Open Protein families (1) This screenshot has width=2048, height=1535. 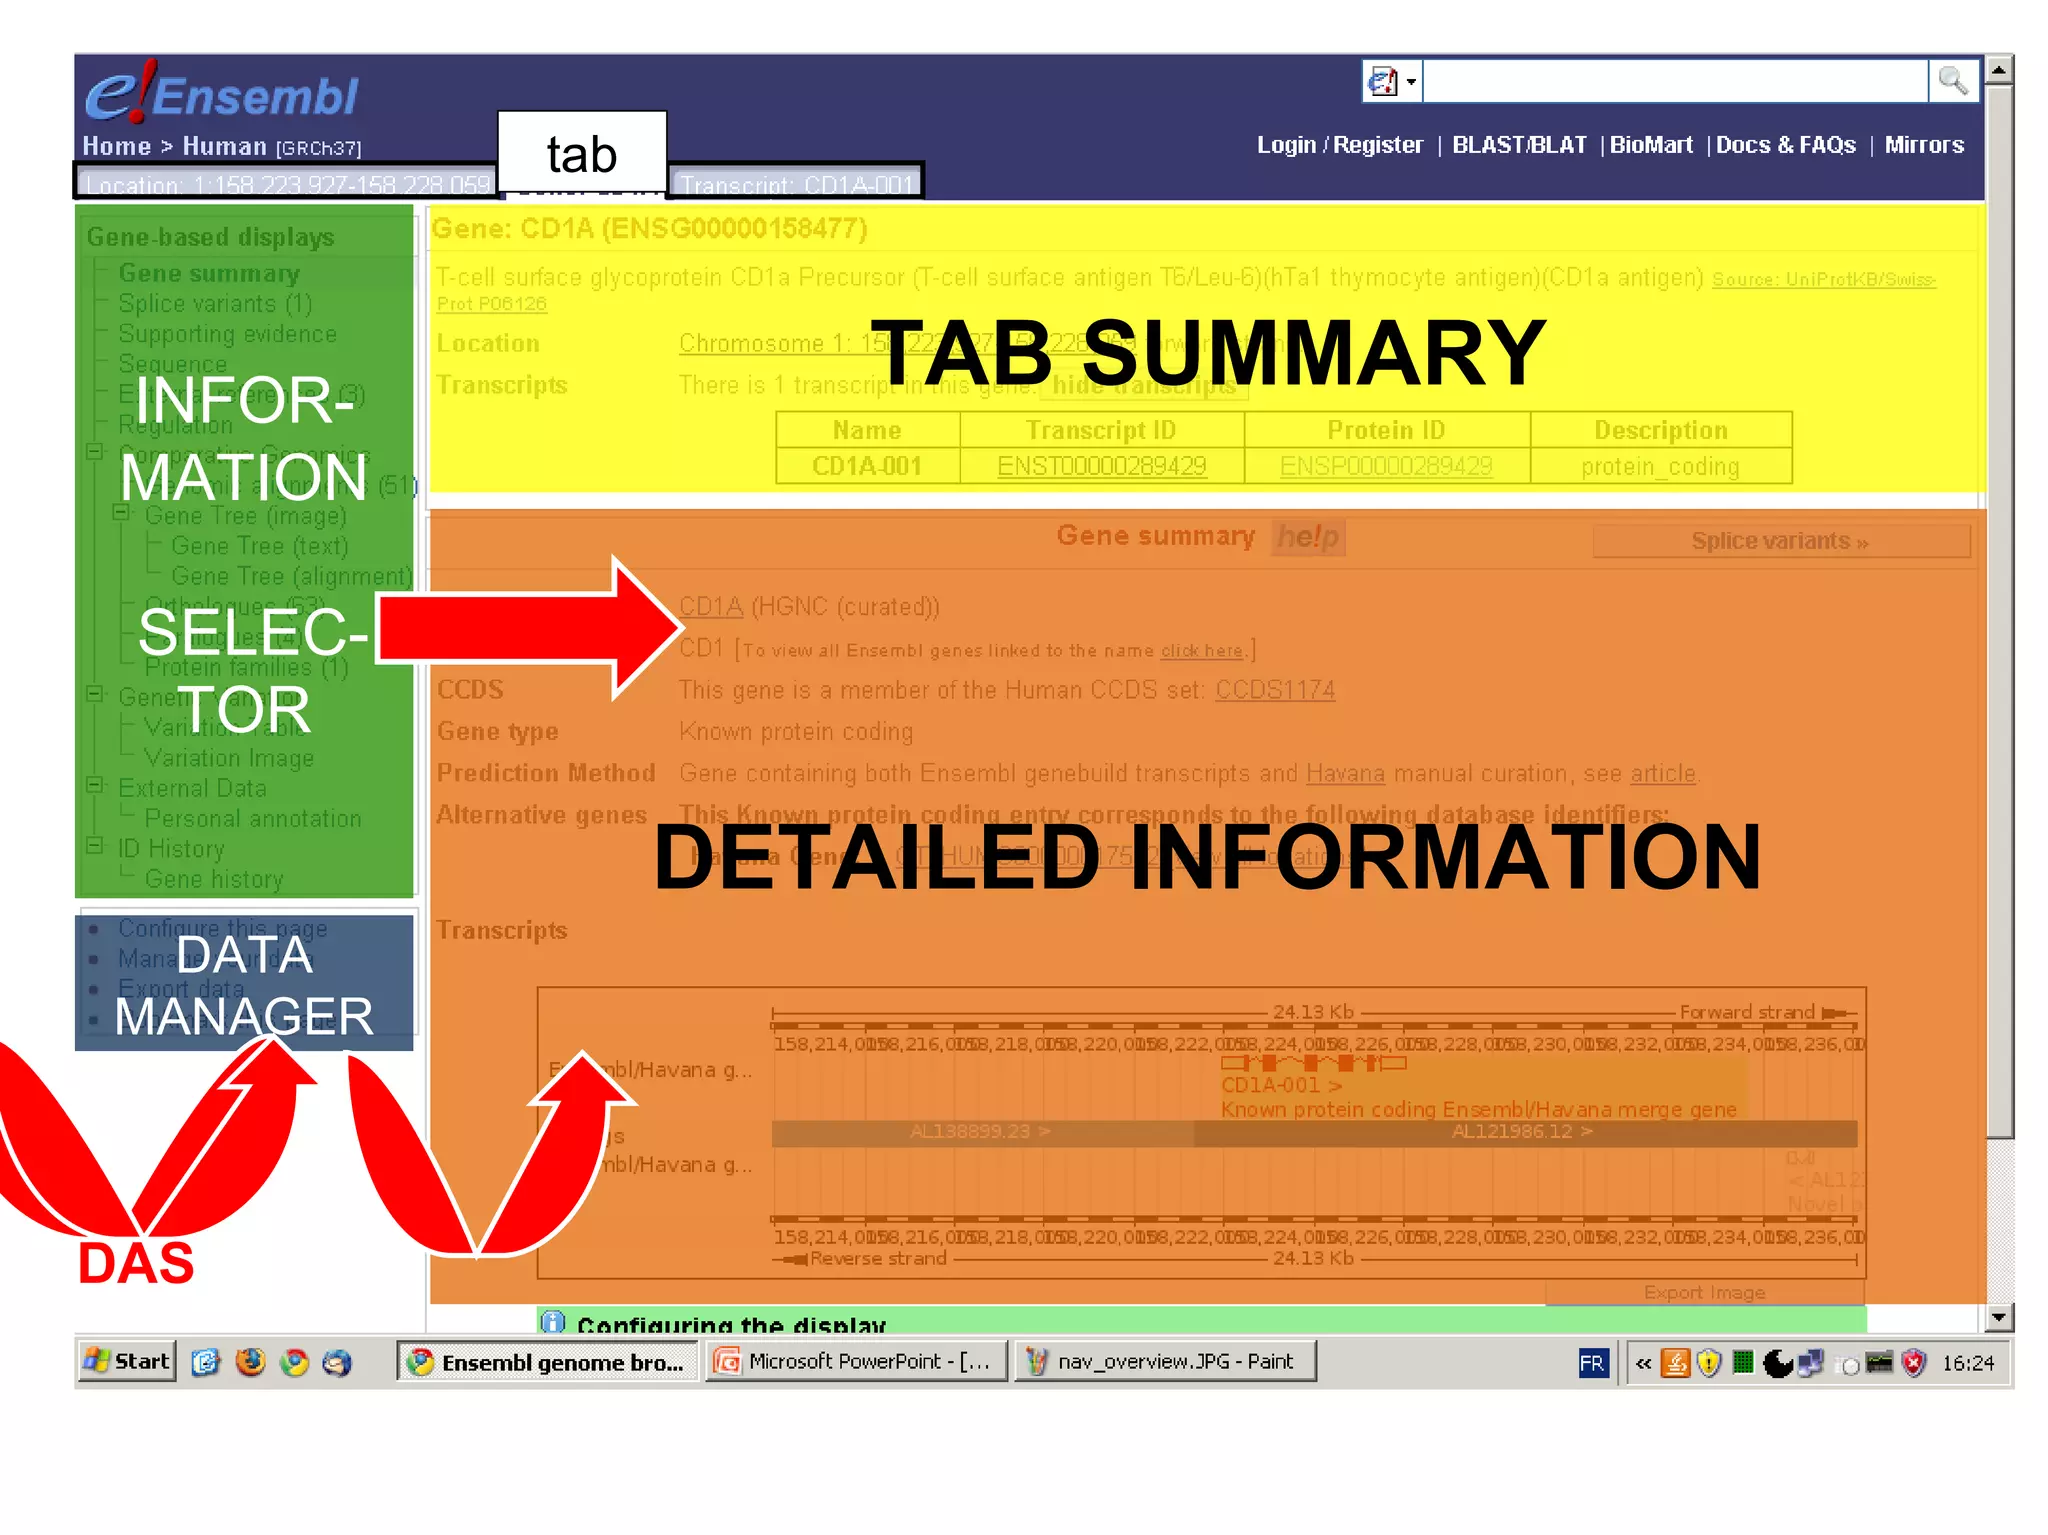pos(246,667)
